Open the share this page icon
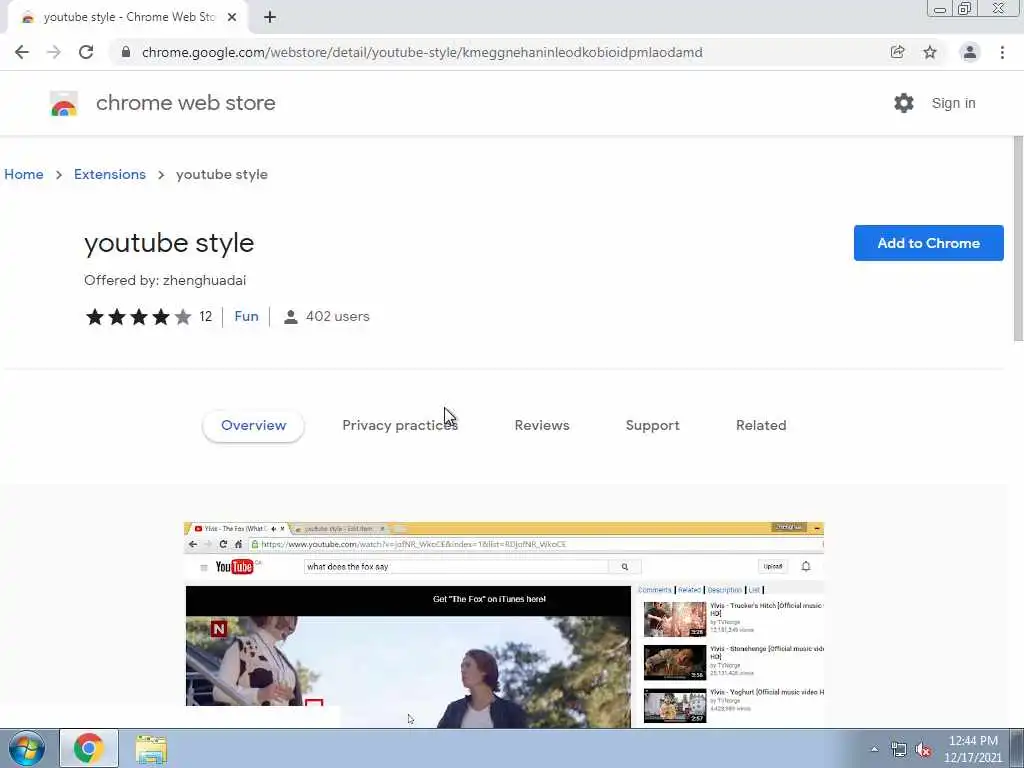The image size is (1024, 768). coord(897,52)
